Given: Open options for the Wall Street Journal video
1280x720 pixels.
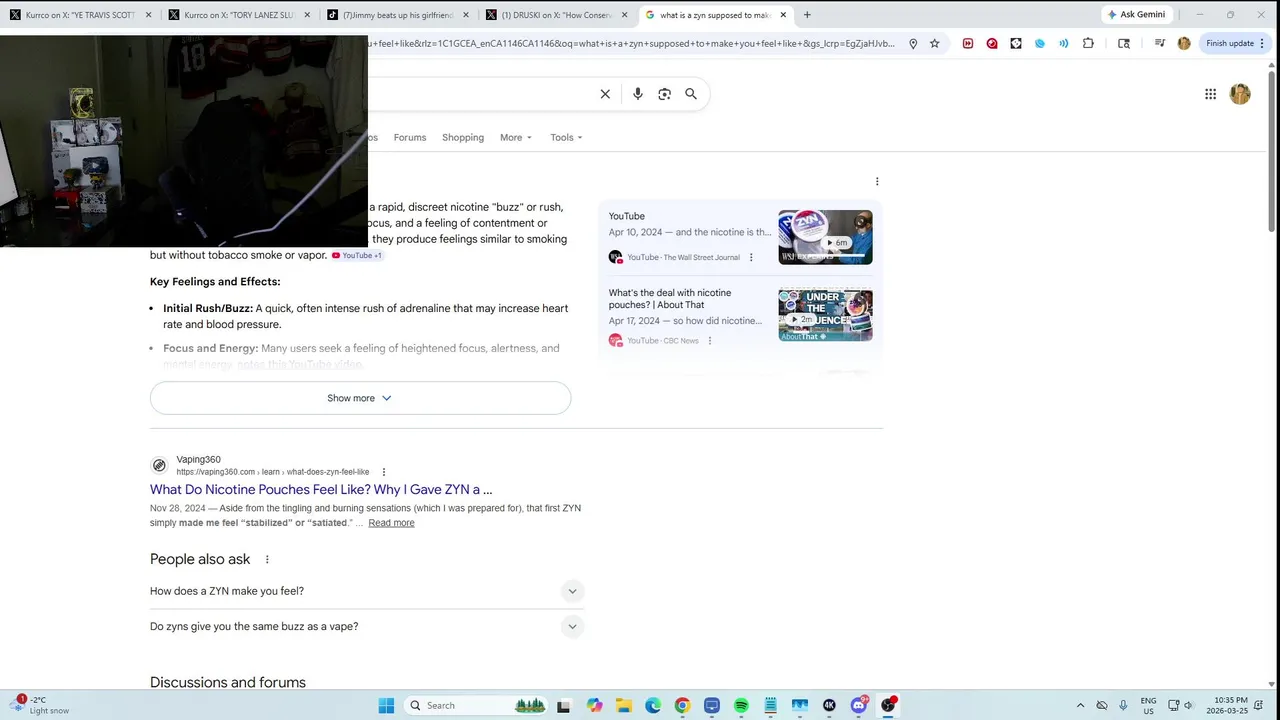Looking at the screenshot, I should (751, 257).
